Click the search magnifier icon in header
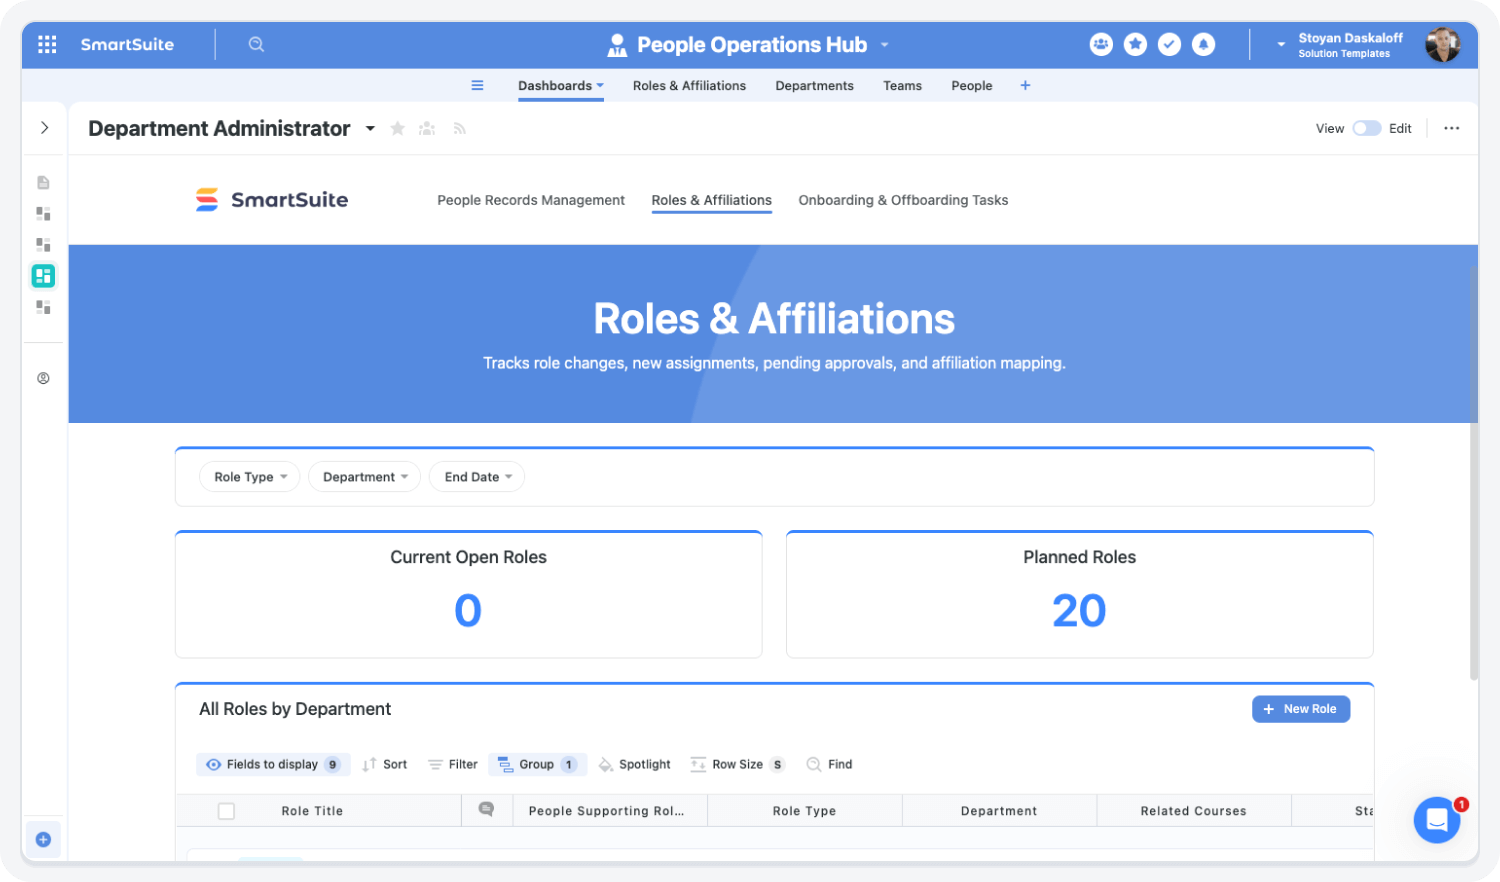1500x882 pixels. pos(256,44)
